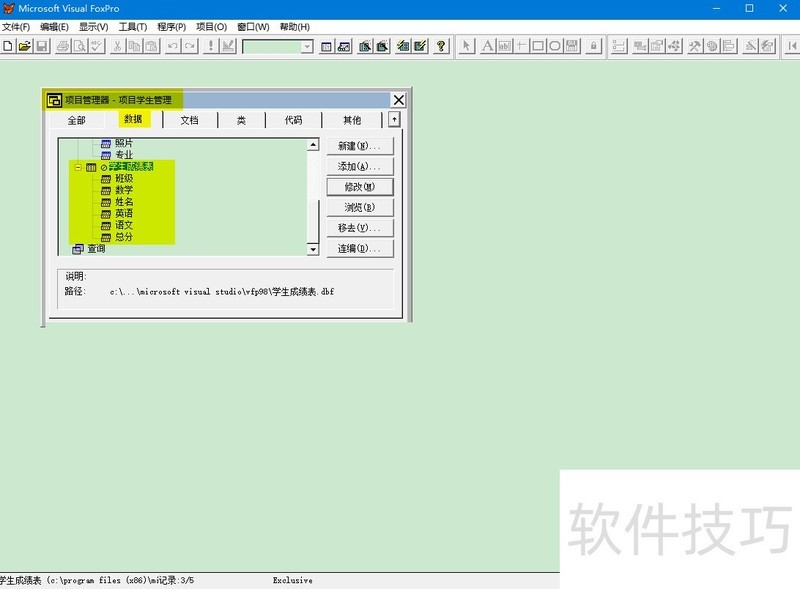Open the 项目(O) menu

(211, 27)
